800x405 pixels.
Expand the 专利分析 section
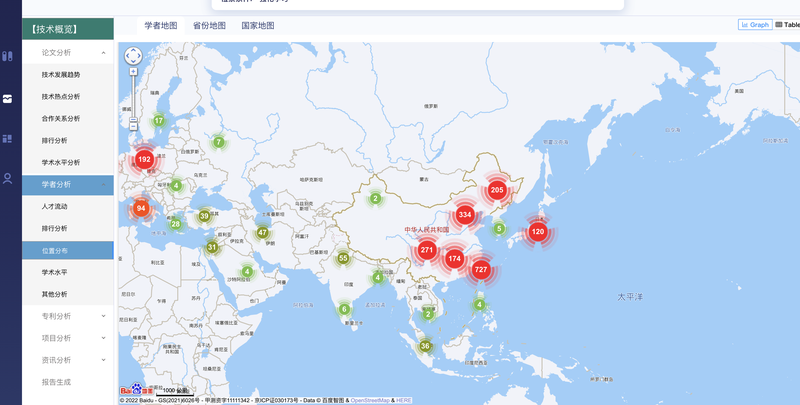coord(104,316)
